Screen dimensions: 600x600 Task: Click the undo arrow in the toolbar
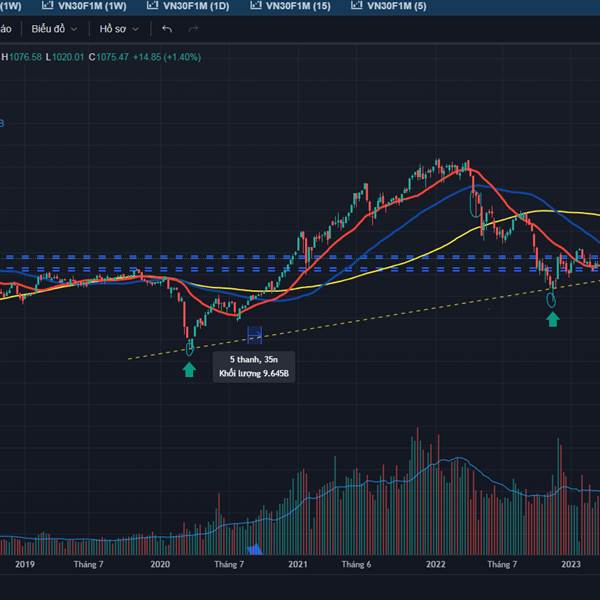[167, 29]
